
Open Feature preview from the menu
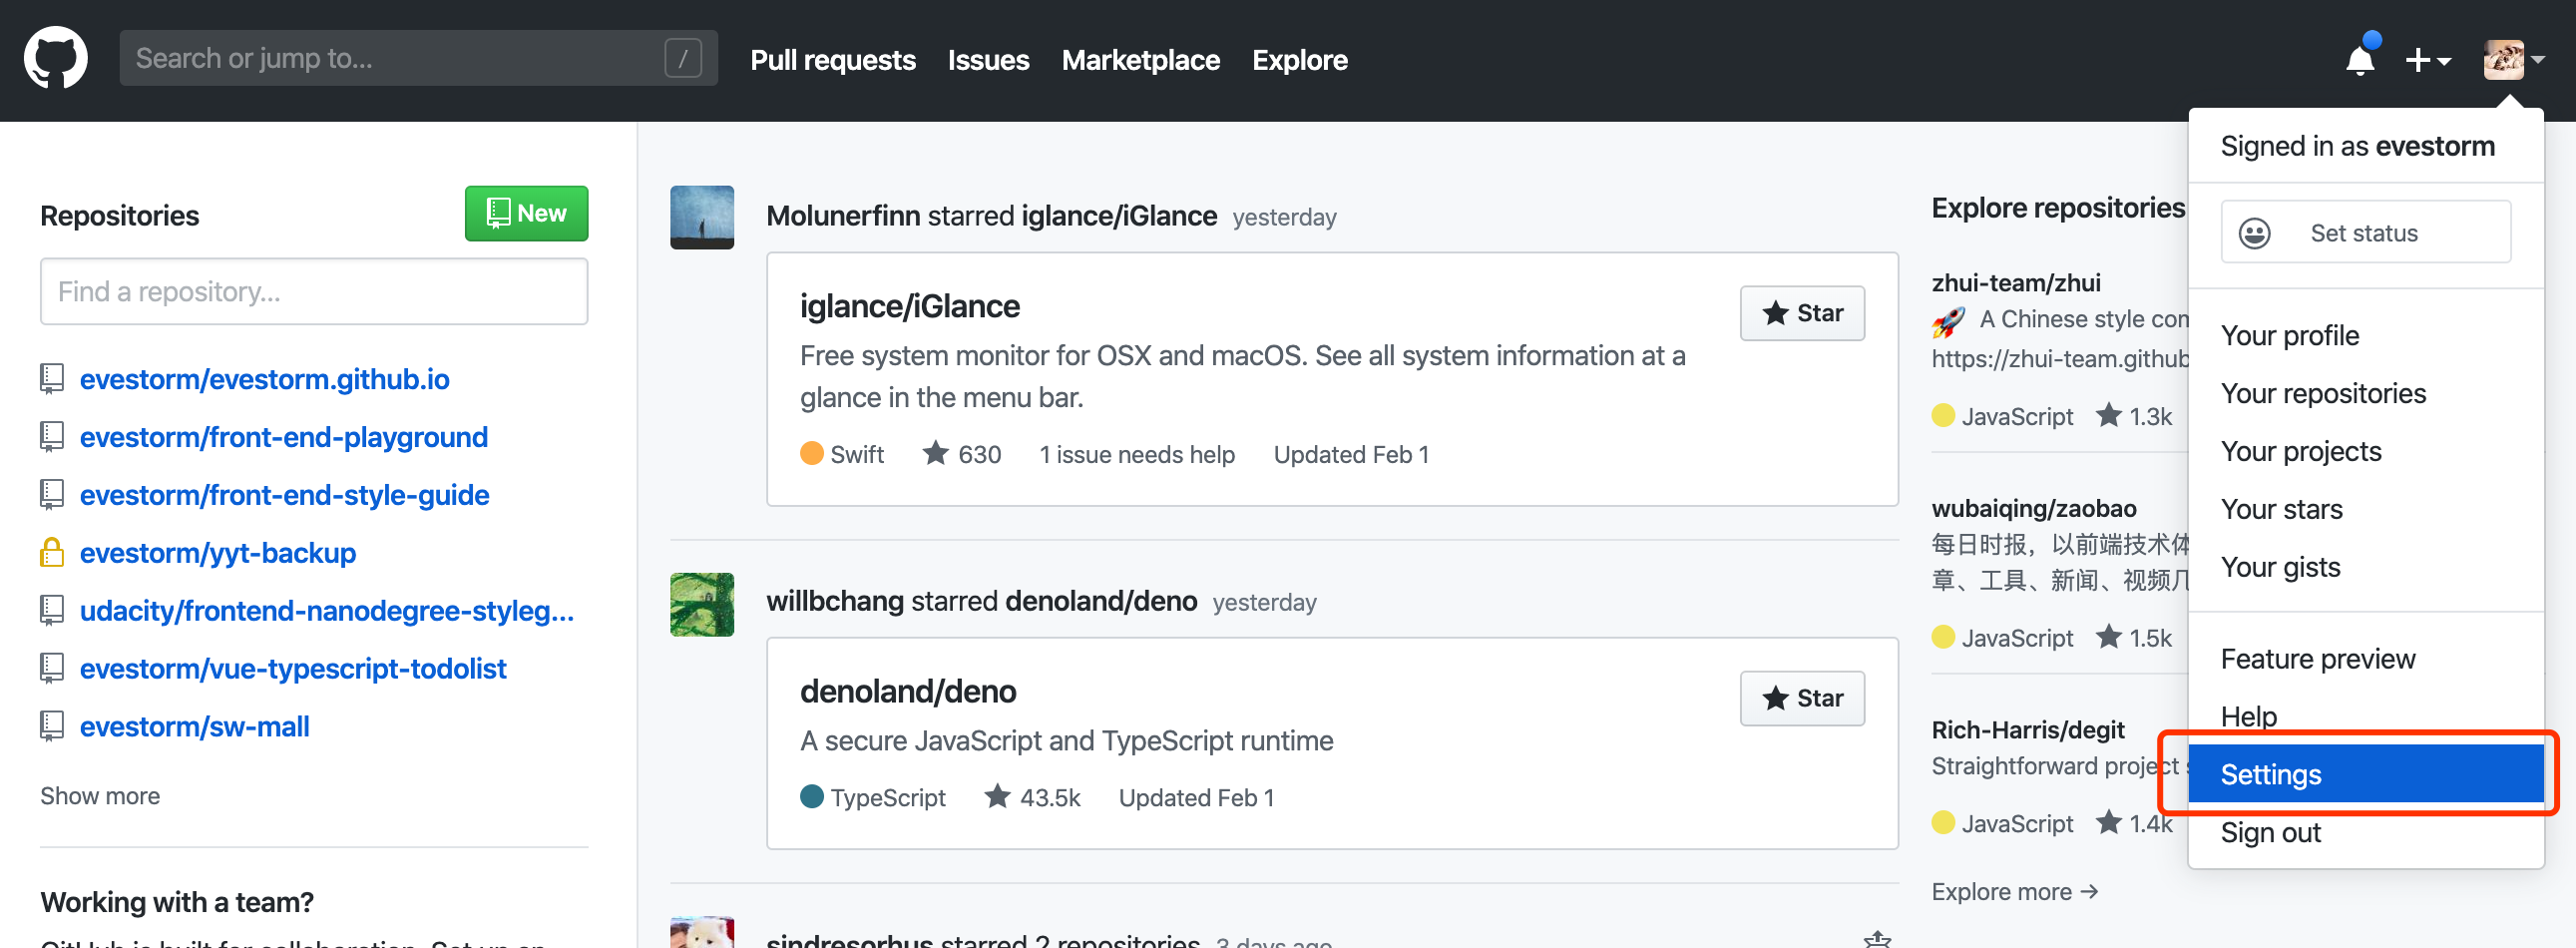[x=2365, y=659]
